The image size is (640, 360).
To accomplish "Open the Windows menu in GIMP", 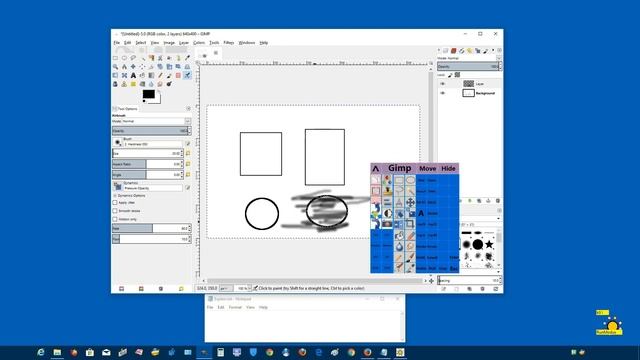I will [x=247, y=42].
